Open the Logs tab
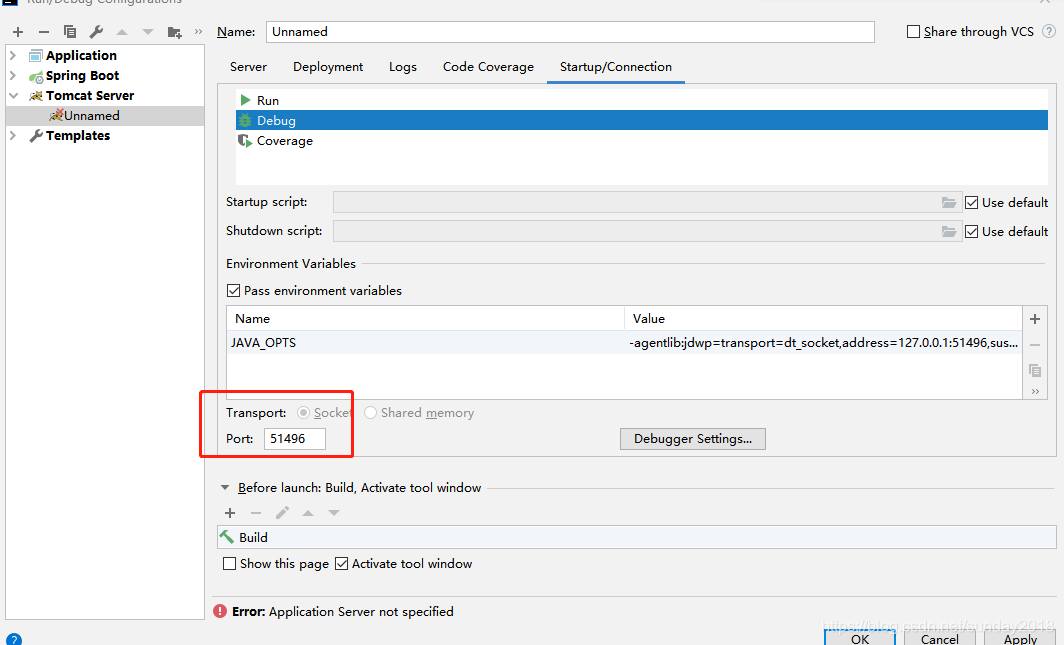The width and height of the screenshot is (1064, 645). point(403,66)
